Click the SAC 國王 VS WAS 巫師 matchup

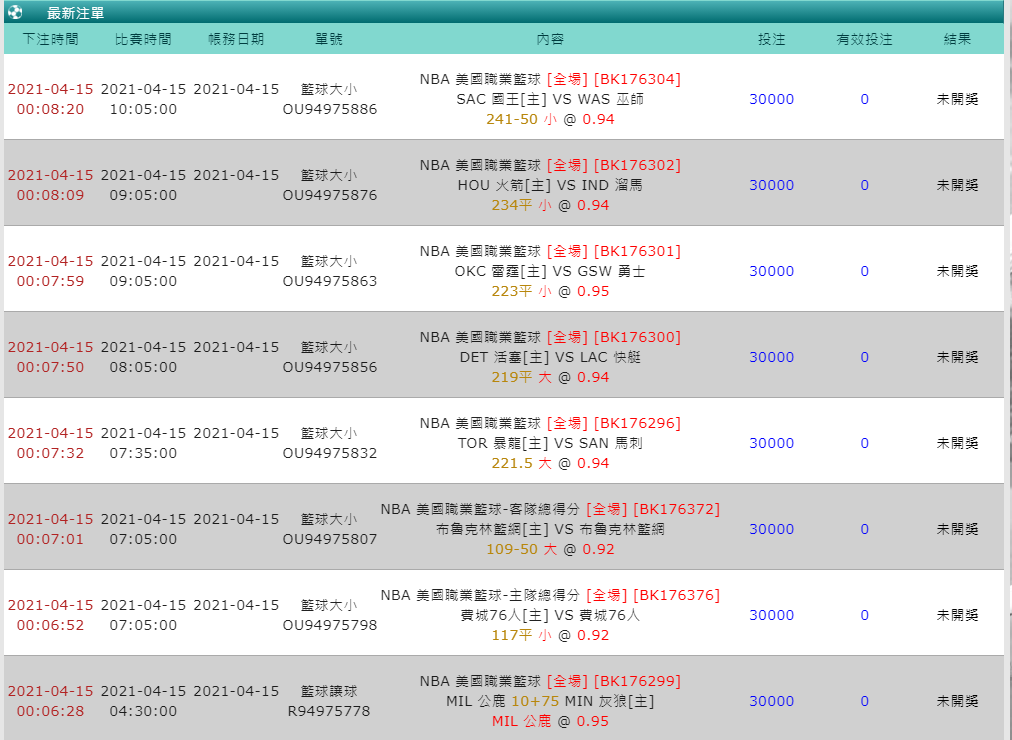coord(550,99)
